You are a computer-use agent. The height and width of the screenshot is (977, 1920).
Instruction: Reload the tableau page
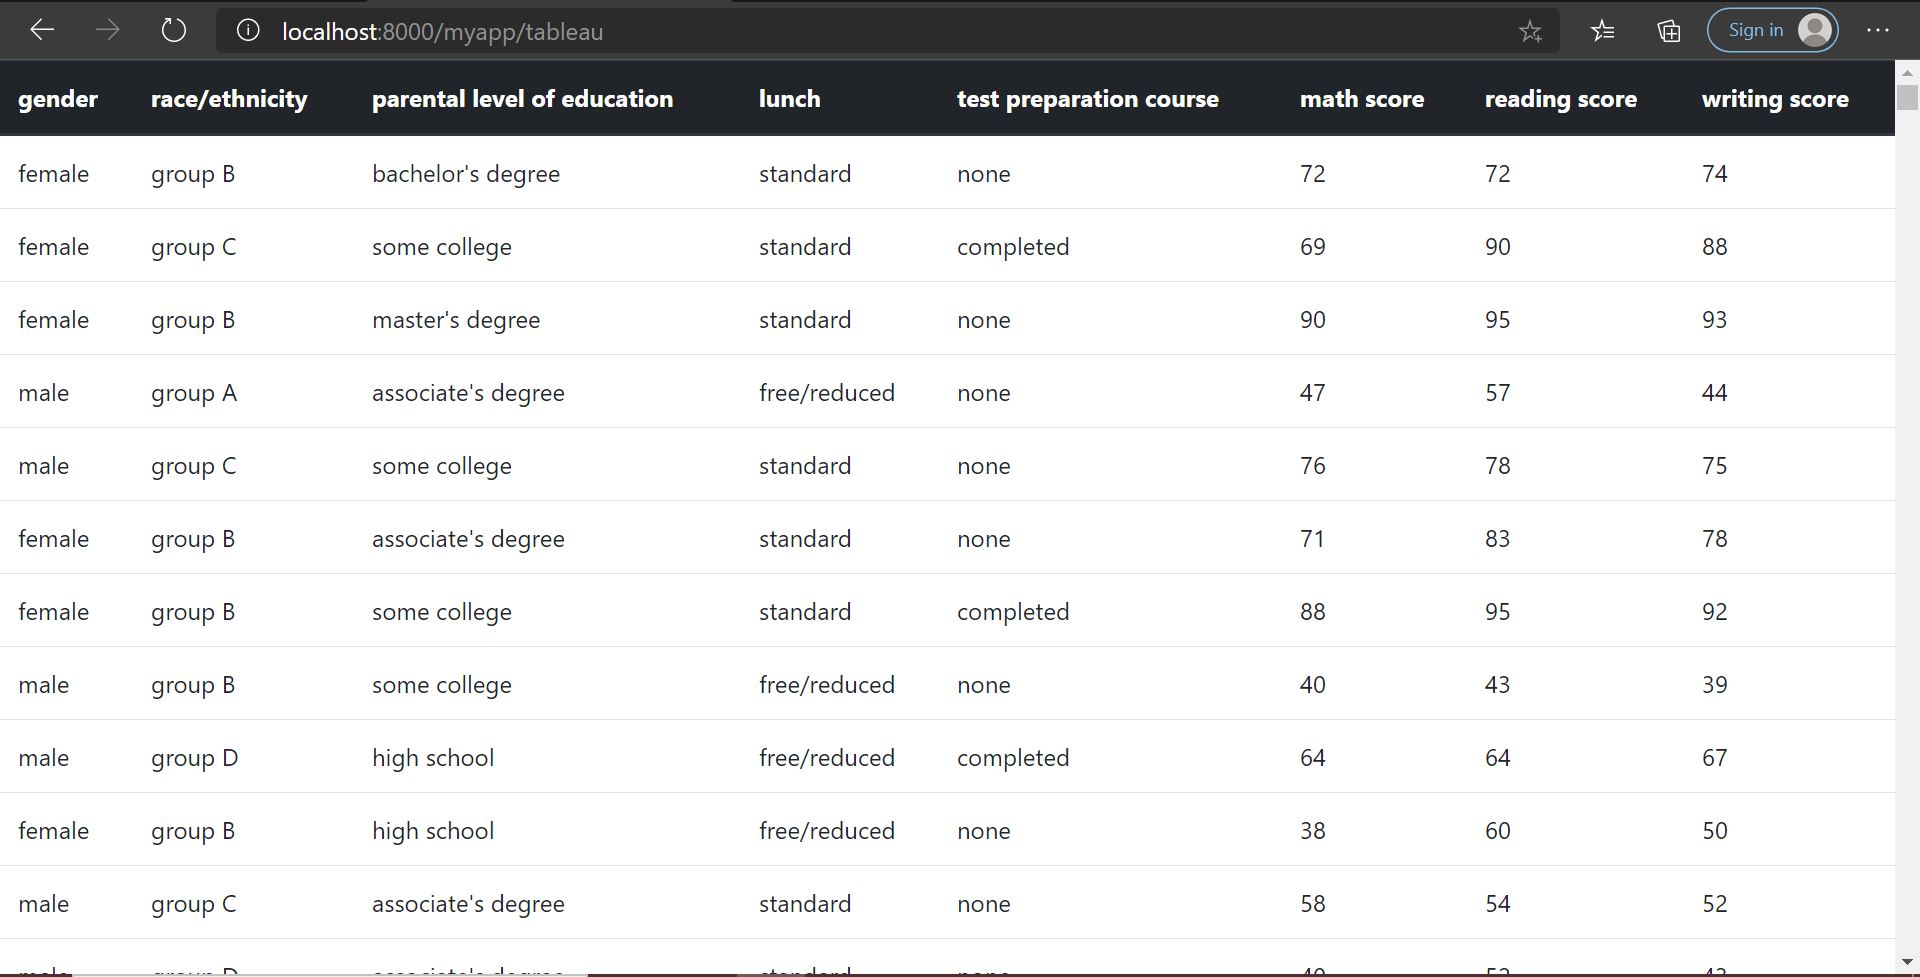(x=173, y=30)
